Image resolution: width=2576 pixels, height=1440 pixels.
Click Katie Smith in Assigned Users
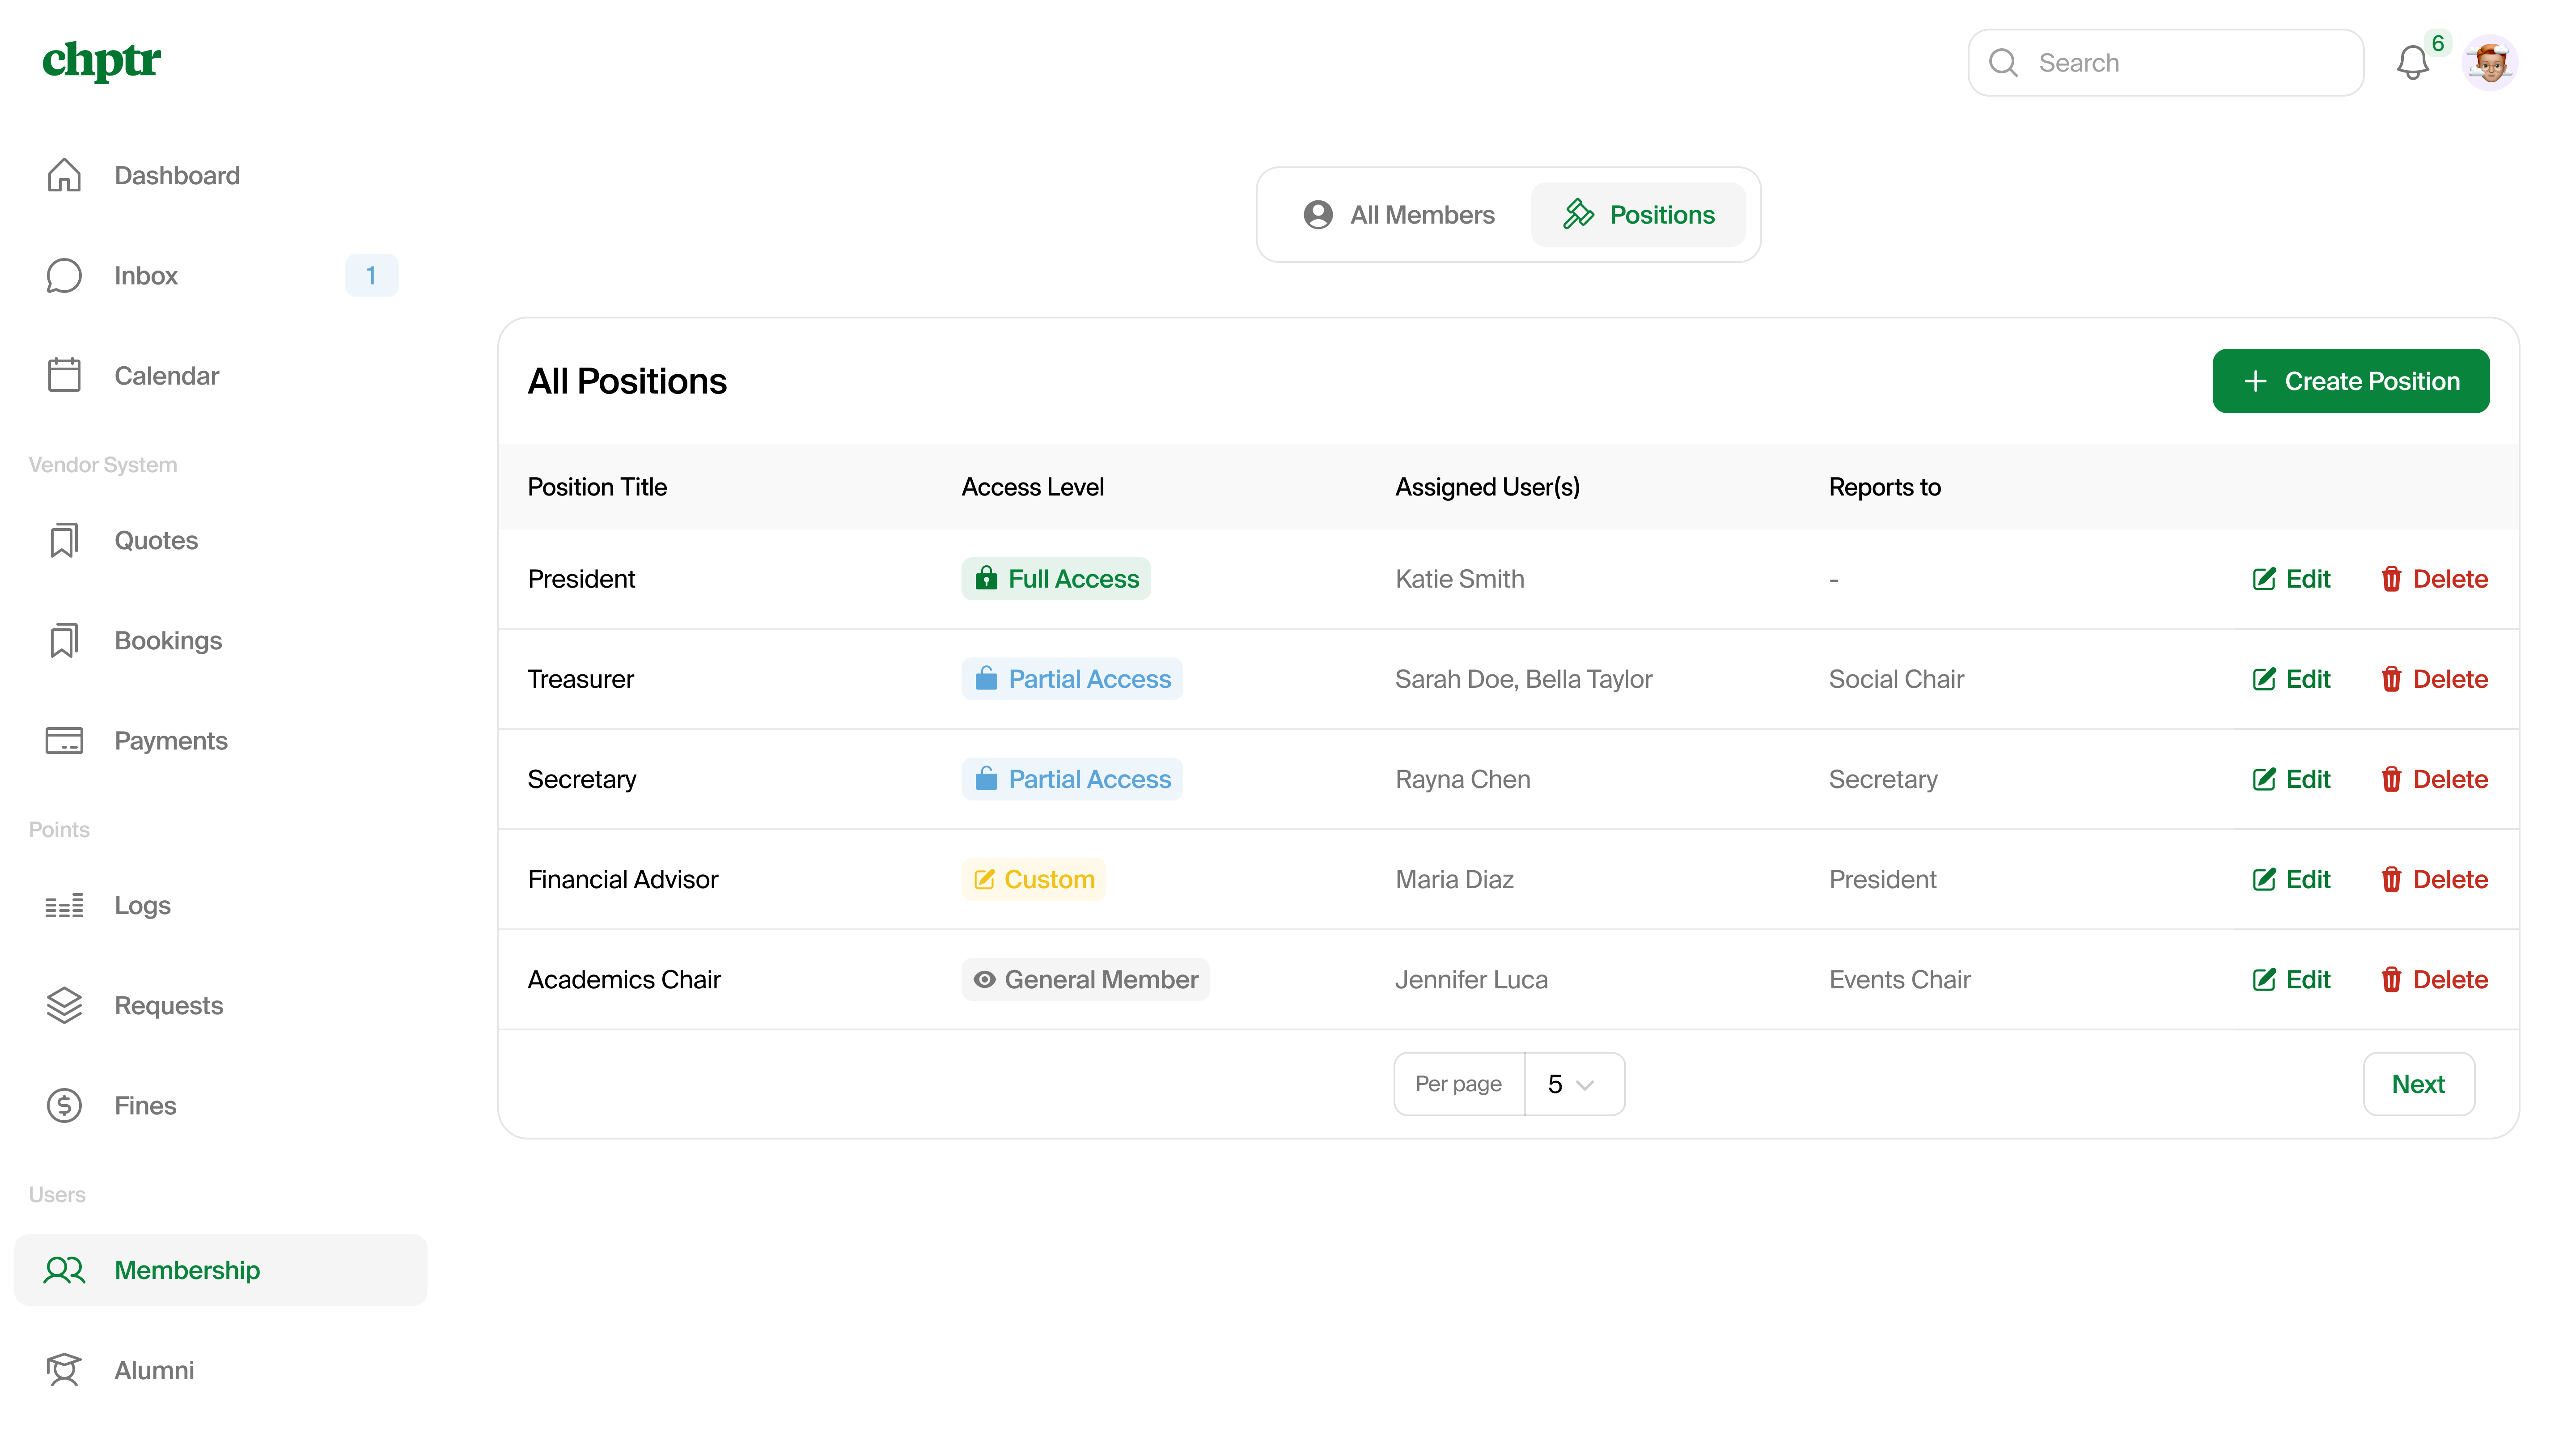[1460, 579]
